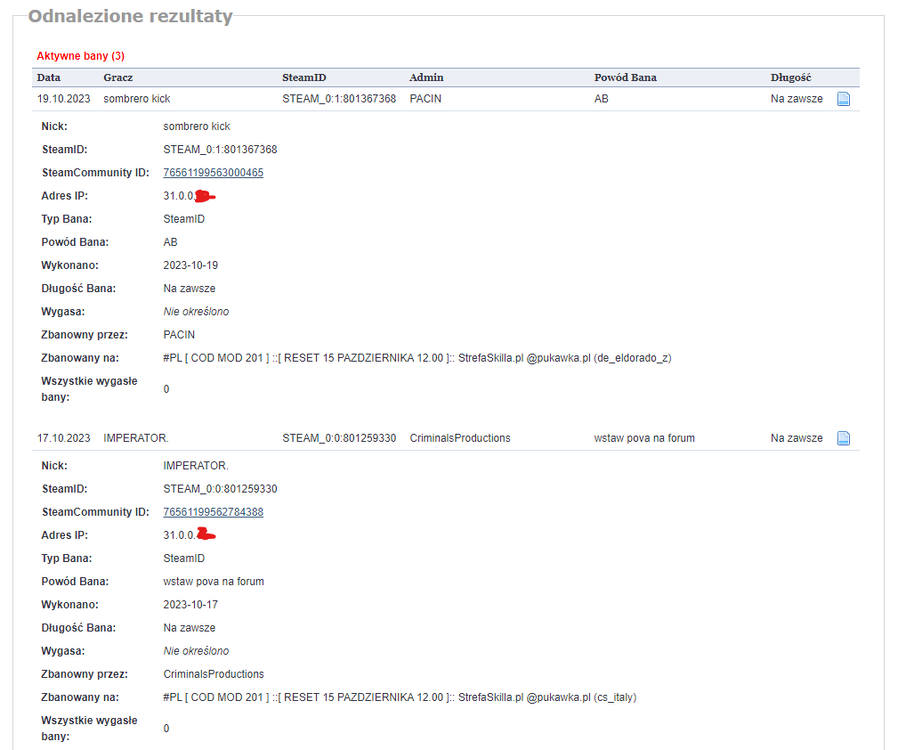
Task: Click Nie określono under the 2023-10-19 ban
Action: click(196, 311)
